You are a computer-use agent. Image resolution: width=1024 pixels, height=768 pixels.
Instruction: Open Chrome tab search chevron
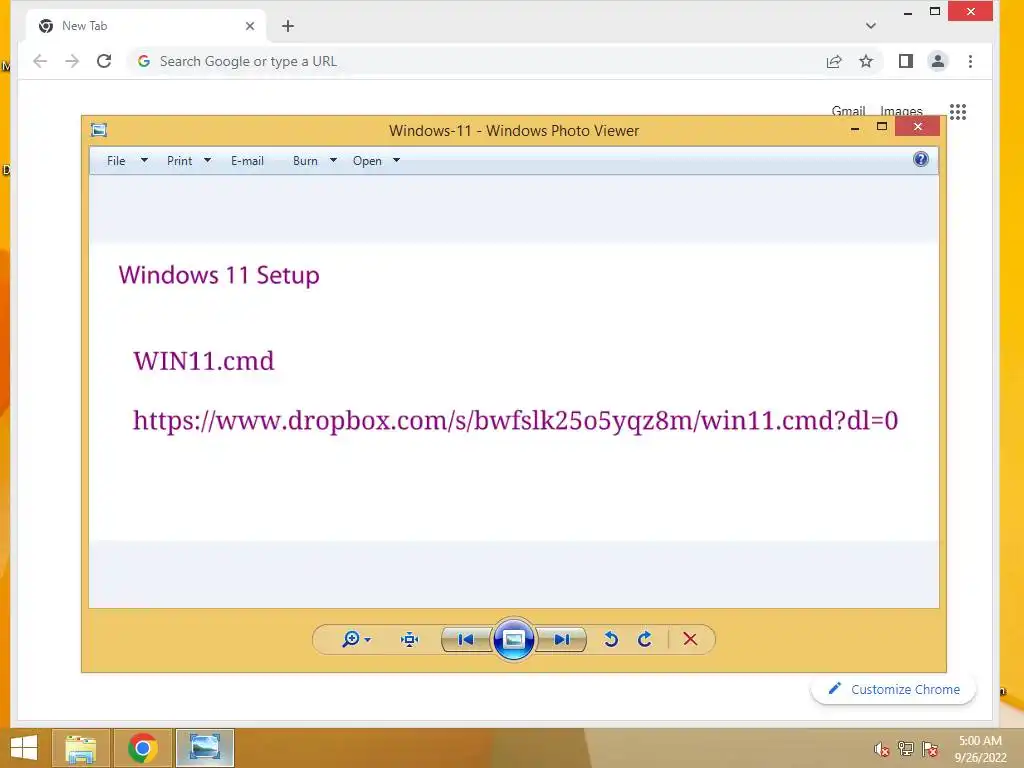point(871,26)
